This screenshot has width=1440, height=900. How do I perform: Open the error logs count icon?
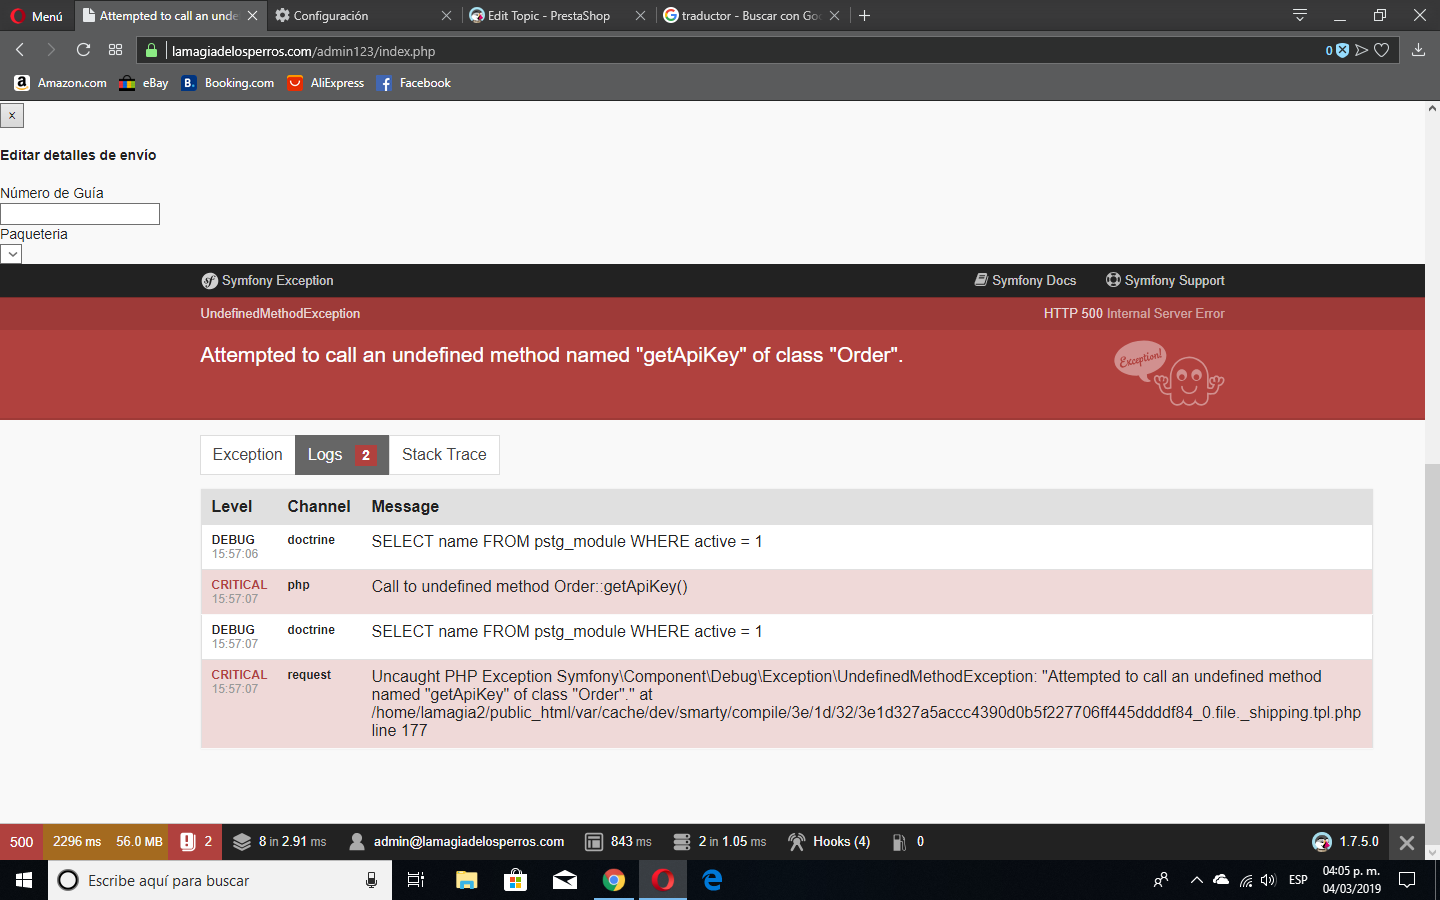[x=196, y=842]
